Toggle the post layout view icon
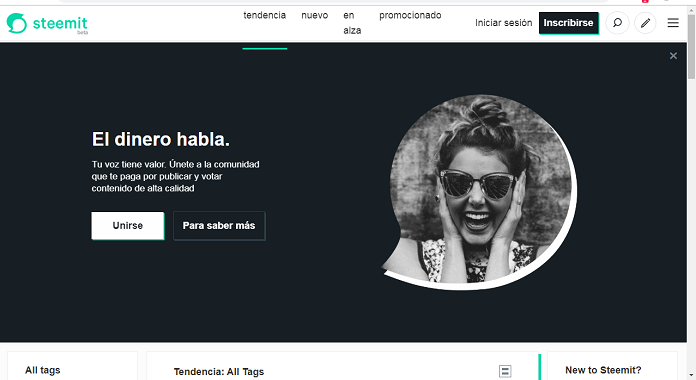 pos(505,371)
